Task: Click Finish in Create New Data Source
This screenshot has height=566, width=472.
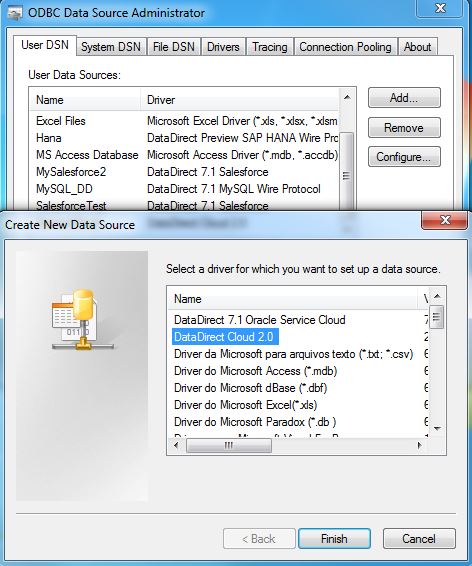Action: (x=334, y=539)
